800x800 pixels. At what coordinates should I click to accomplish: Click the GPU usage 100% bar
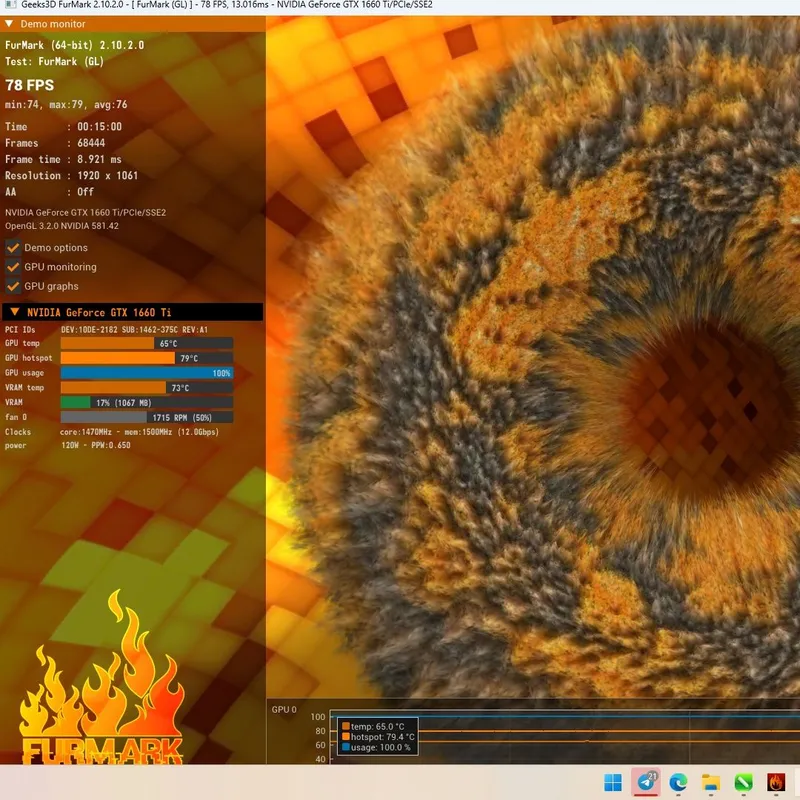coord(147,373)
